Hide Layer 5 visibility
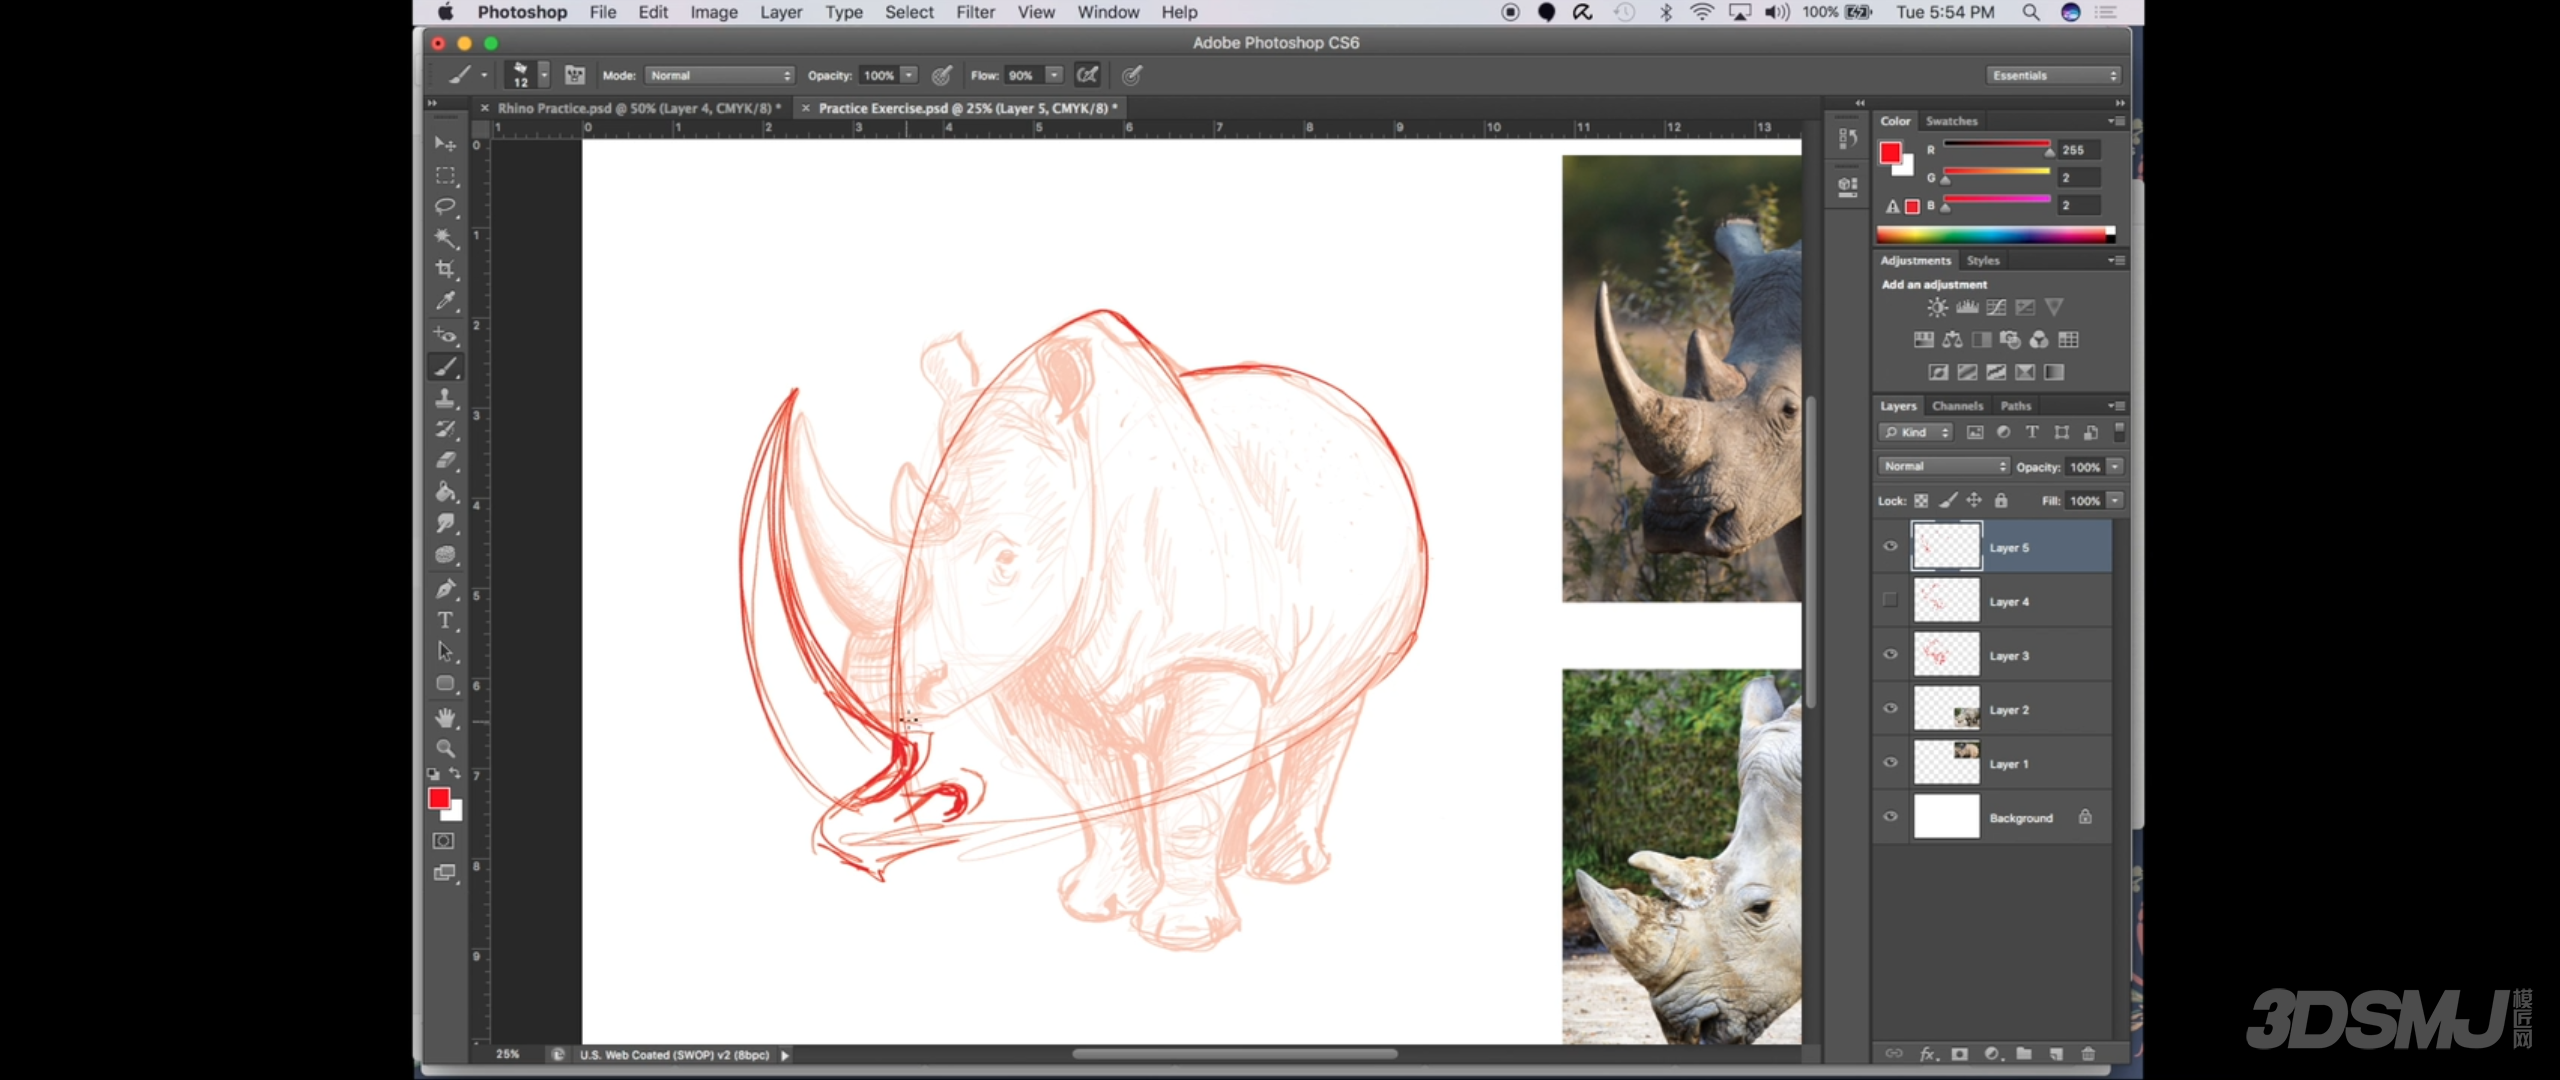The height and width of the screenshot is (1080, 2560). pos(1890,547)
